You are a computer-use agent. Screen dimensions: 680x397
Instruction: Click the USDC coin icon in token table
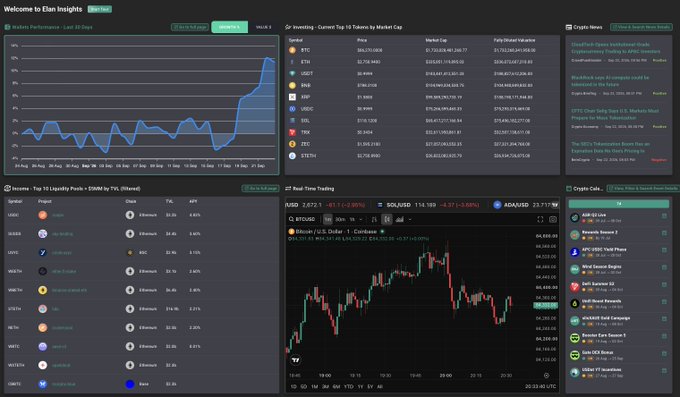click(292, 109)
